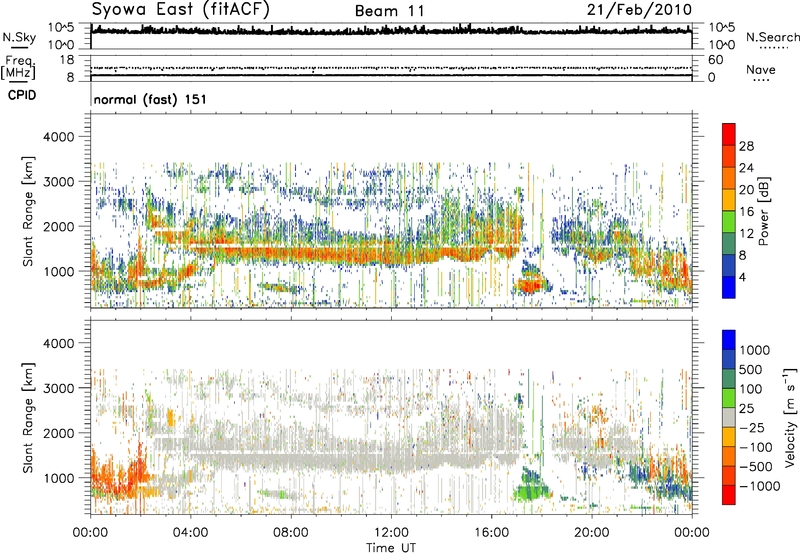Click the "25" label on the Velocity color bar
Viewport: 800px width, 554px height.
tap(747, 409)
